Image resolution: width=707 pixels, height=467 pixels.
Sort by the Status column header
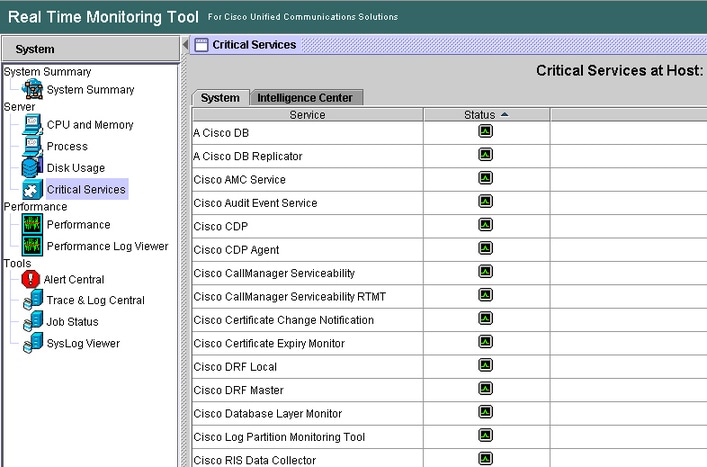487,115
